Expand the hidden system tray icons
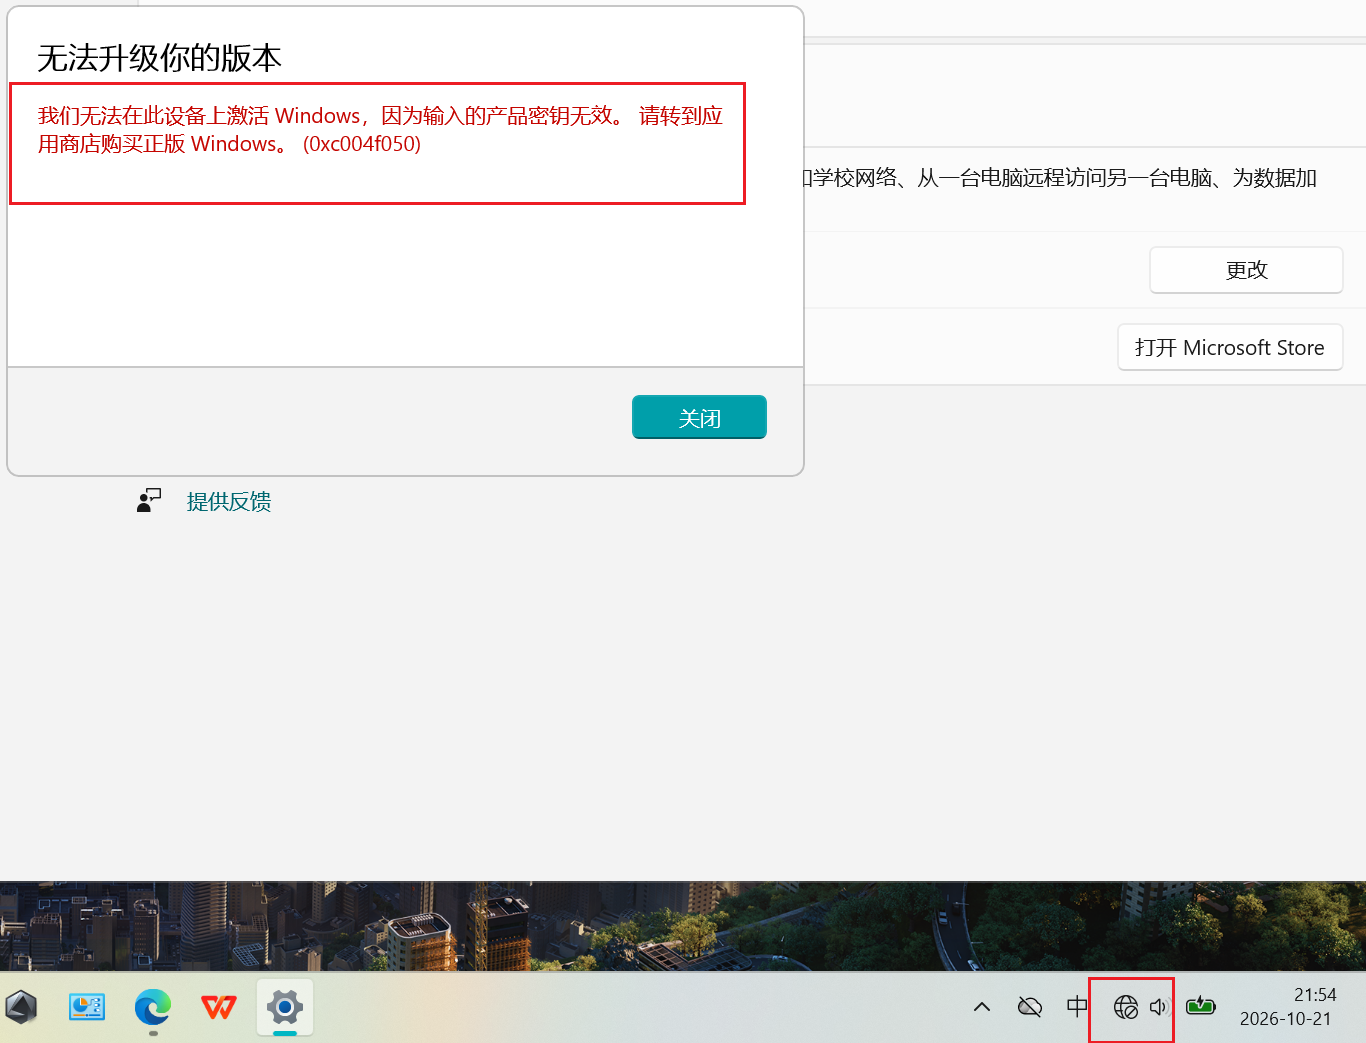 pos(982,1007)
